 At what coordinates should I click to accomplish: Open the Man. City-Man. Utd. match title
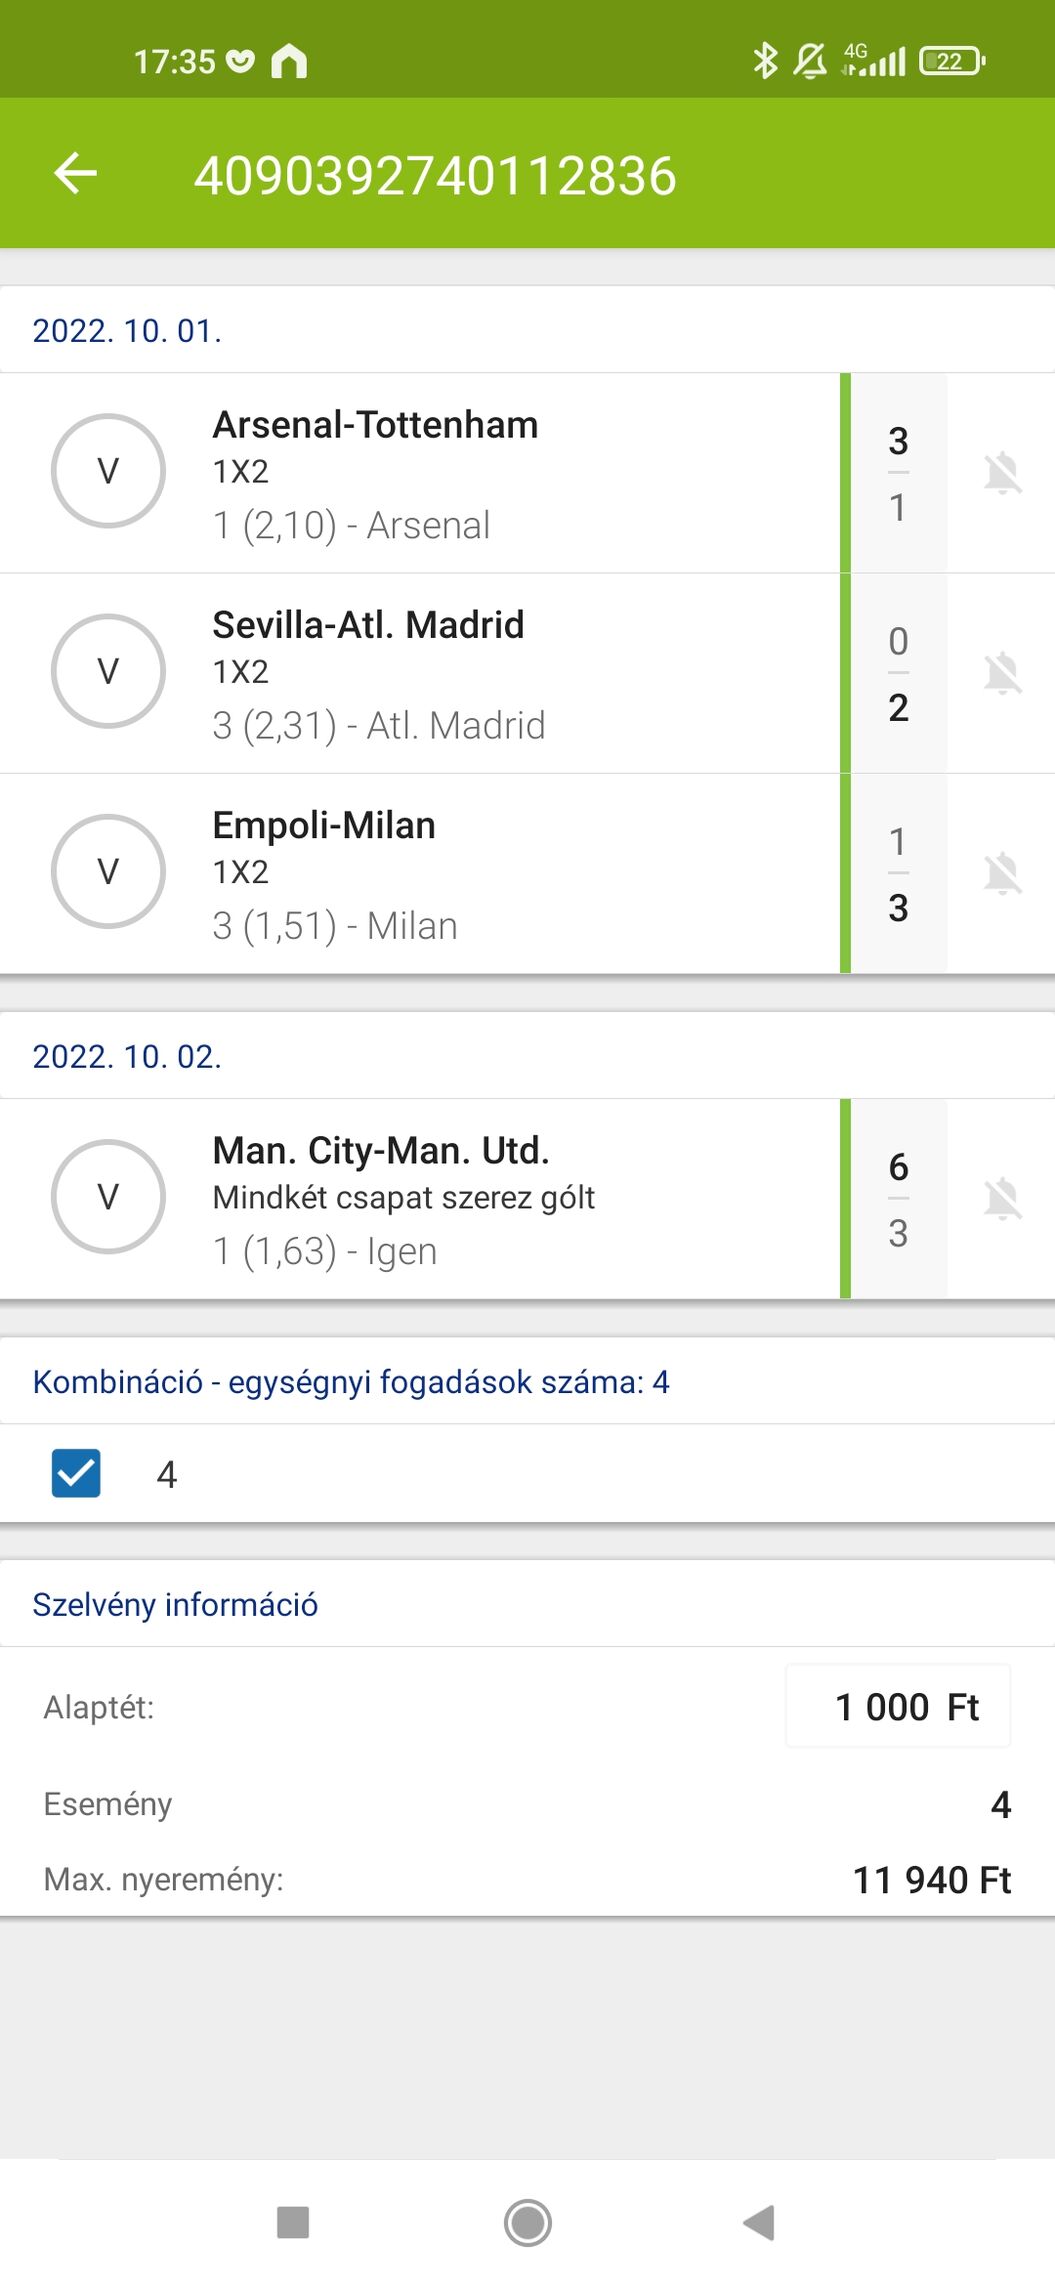381,1151
